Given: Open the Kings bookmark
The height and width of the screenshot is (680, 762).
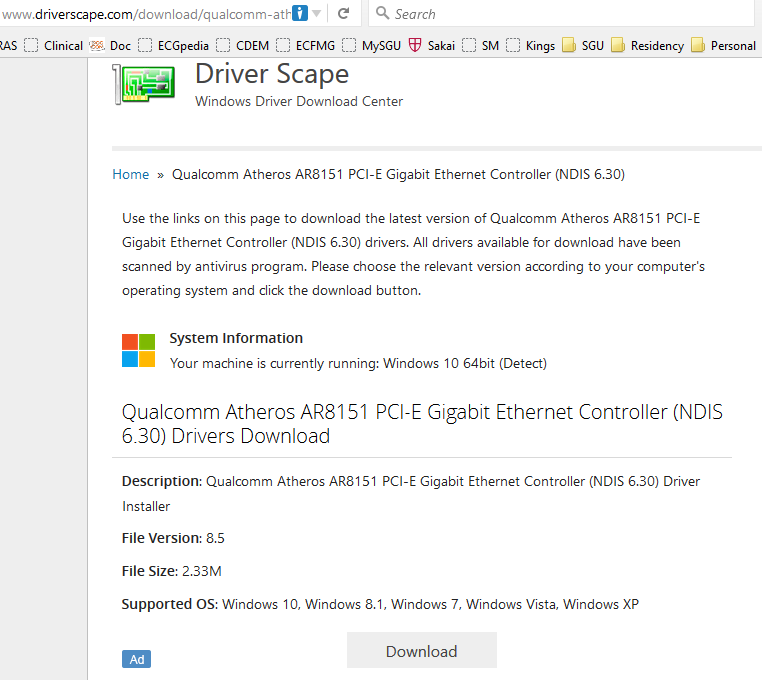Looking at the screenshot, I should (x=530, y=46).
